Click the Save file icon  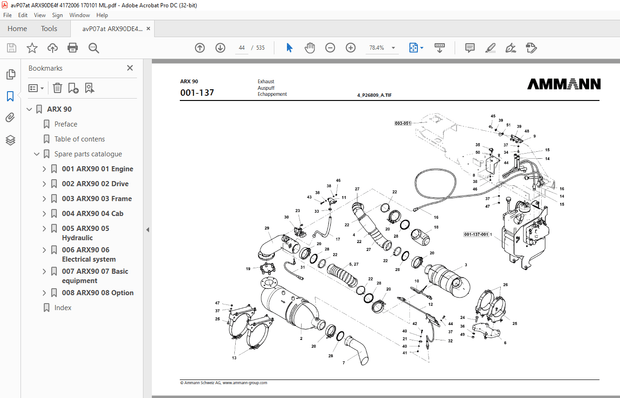click(x=11, y=48)
